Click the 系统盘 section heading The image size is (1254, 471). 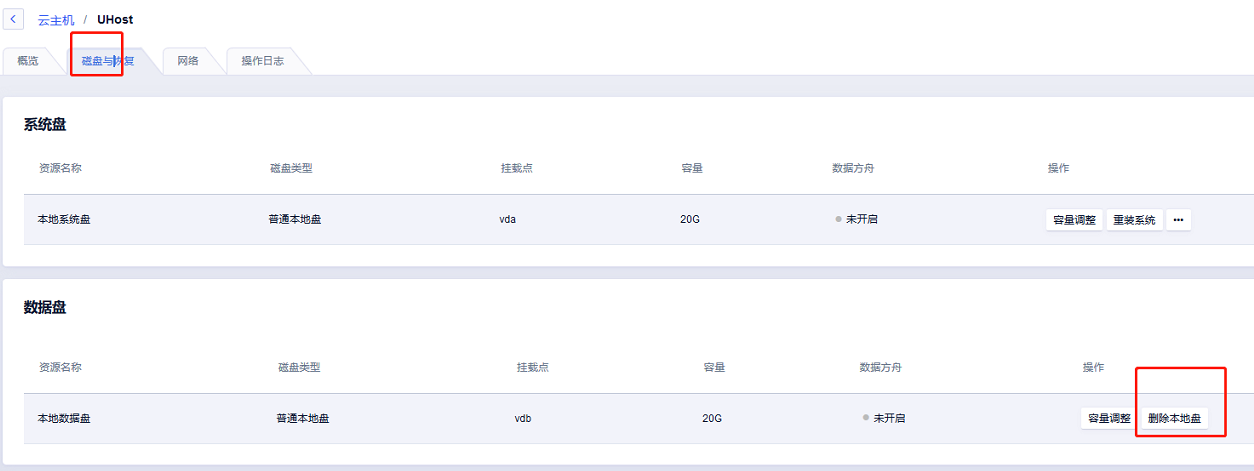(x=45, y=125)
